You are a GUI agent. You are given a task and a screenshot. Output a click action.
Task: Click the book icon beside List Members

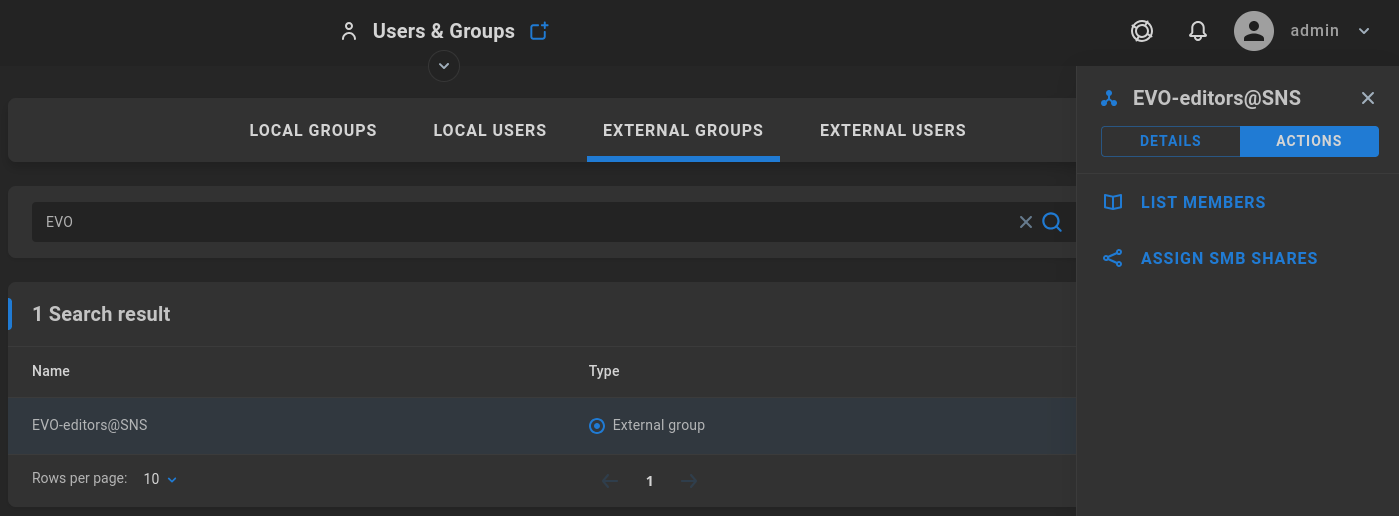click(1113, 202)
